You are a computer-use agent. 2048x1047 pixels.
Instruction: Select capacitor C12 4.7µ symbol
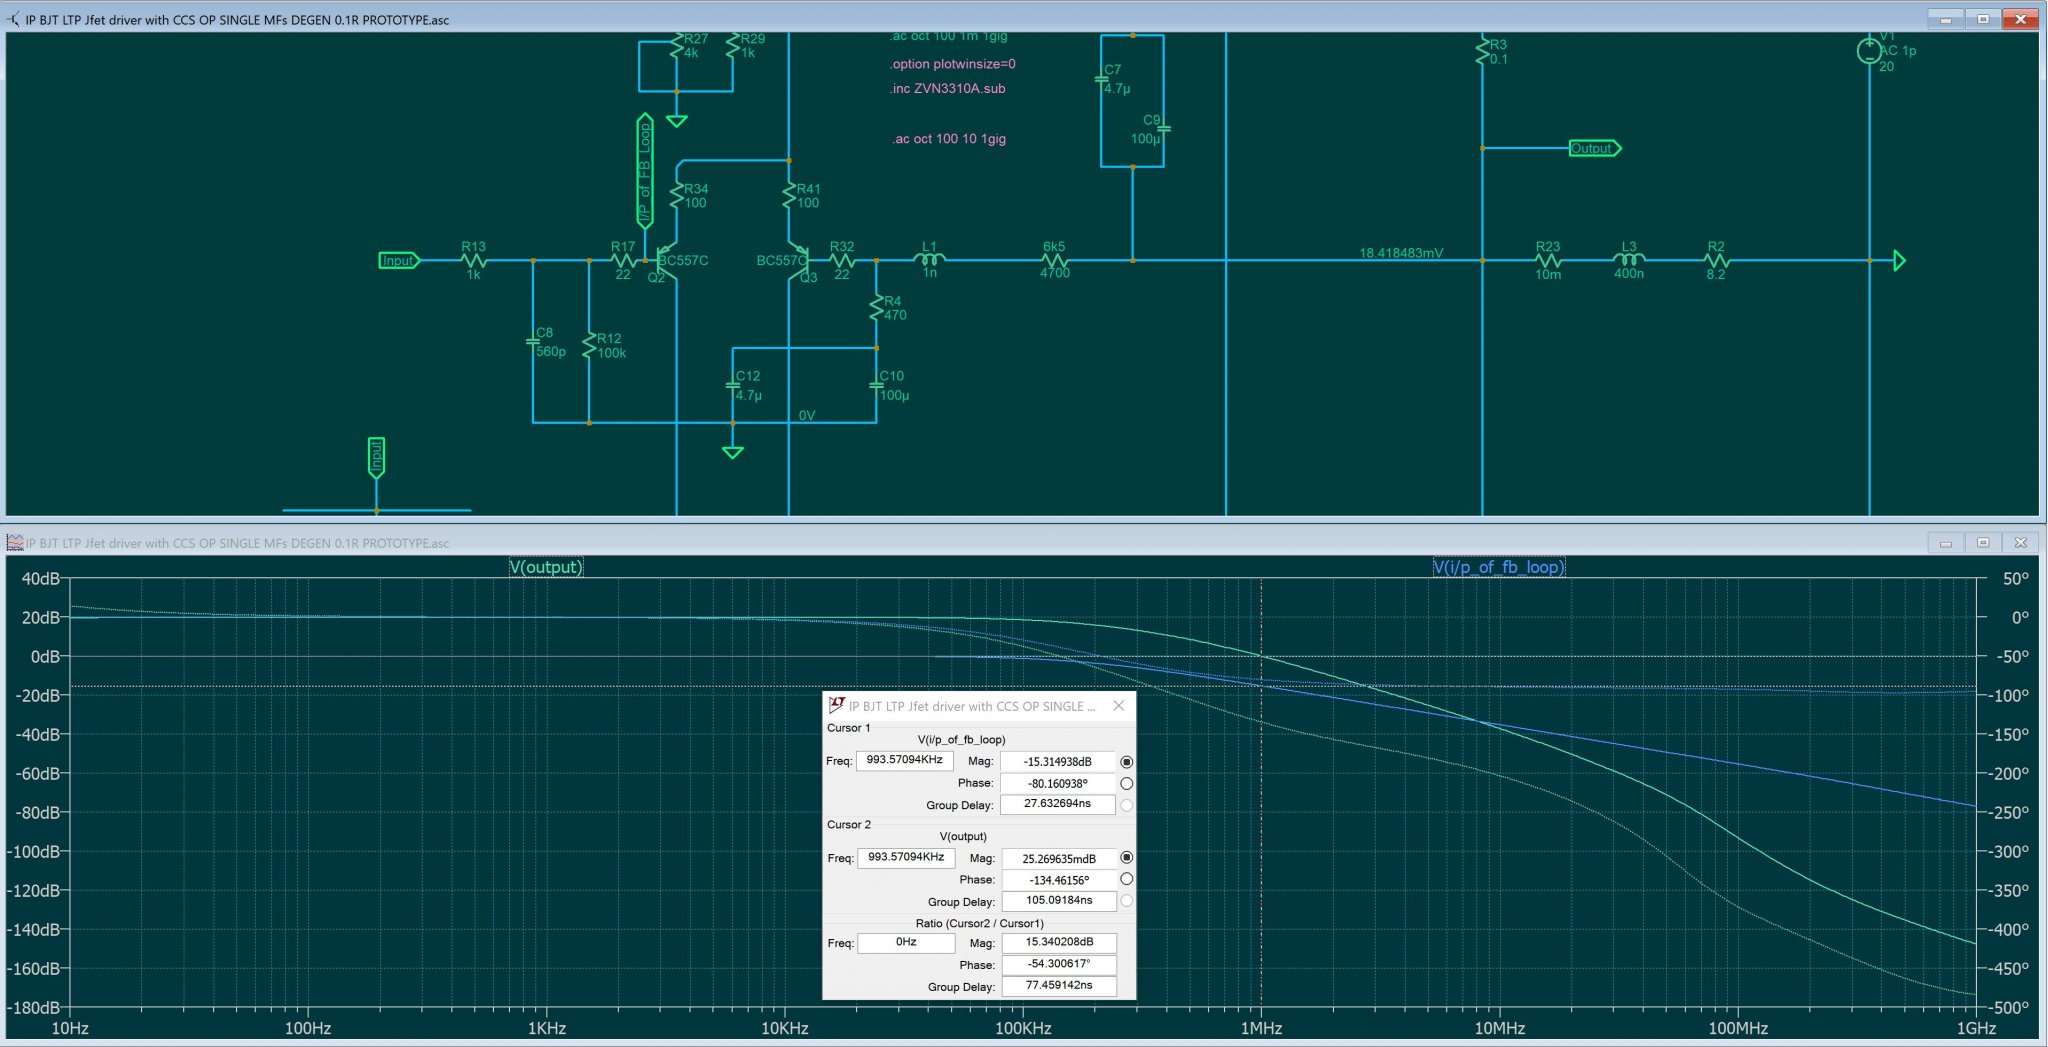pos(733,386)
